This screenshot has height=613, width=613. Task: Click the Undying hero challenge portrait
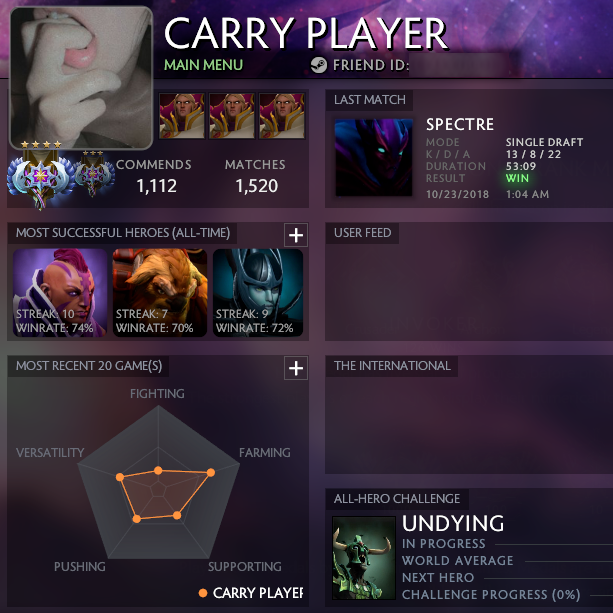(x=364, y=558)
